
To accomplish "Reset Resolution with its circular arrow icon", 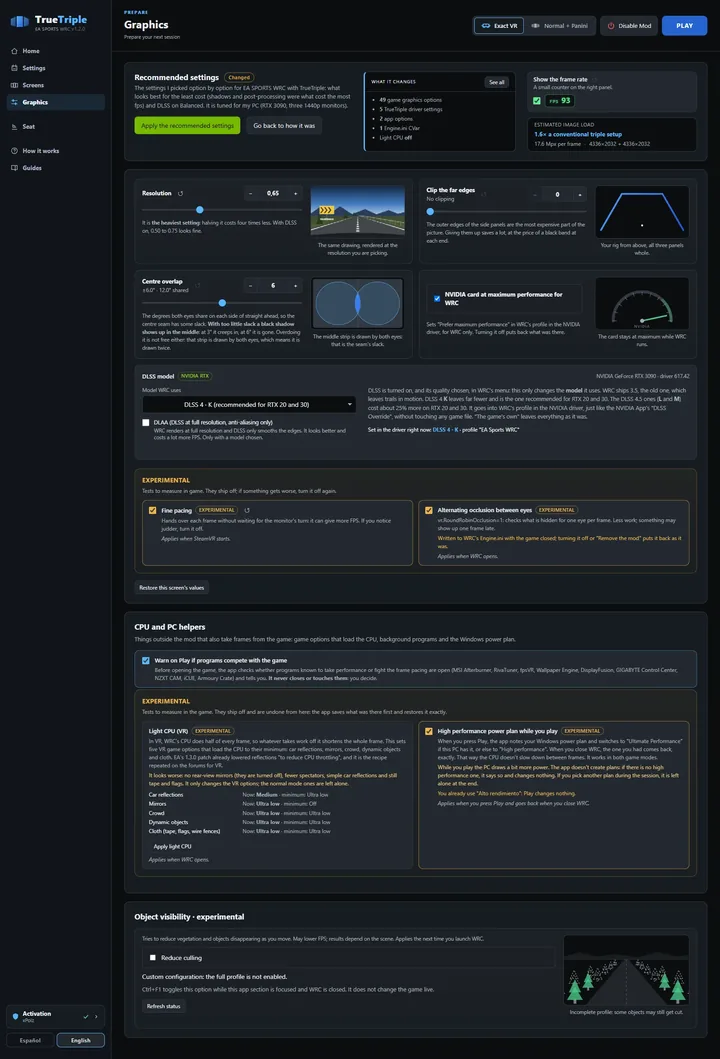I will click(x=180, y=193).
